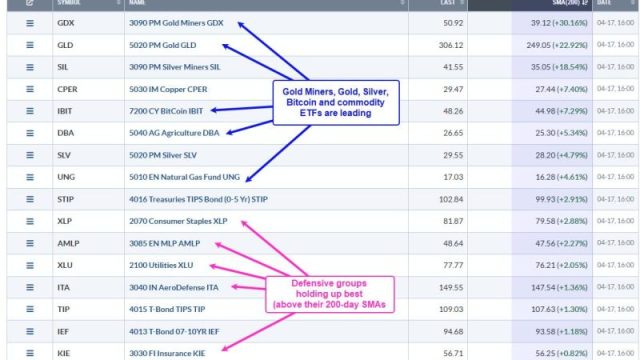This screenshot has height=360, width=640.
Task: Open the XLP row menu icon
Action: [30, 221]
